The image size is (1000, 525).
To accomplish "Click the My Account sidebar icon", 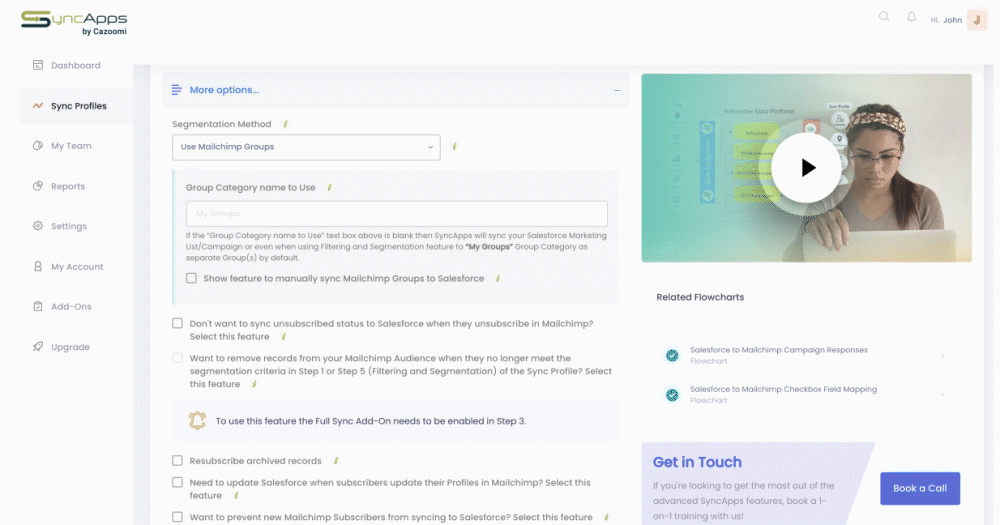I will coord(38,266).
